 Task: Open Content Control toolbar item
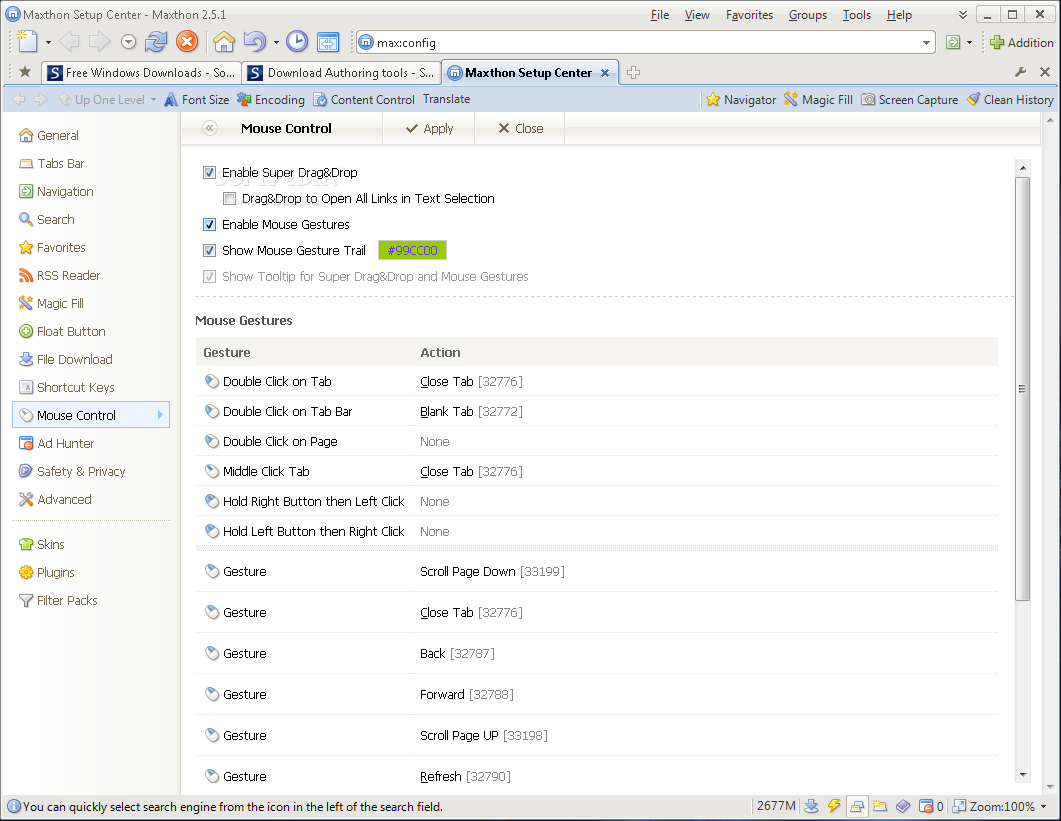pos(363,99)
